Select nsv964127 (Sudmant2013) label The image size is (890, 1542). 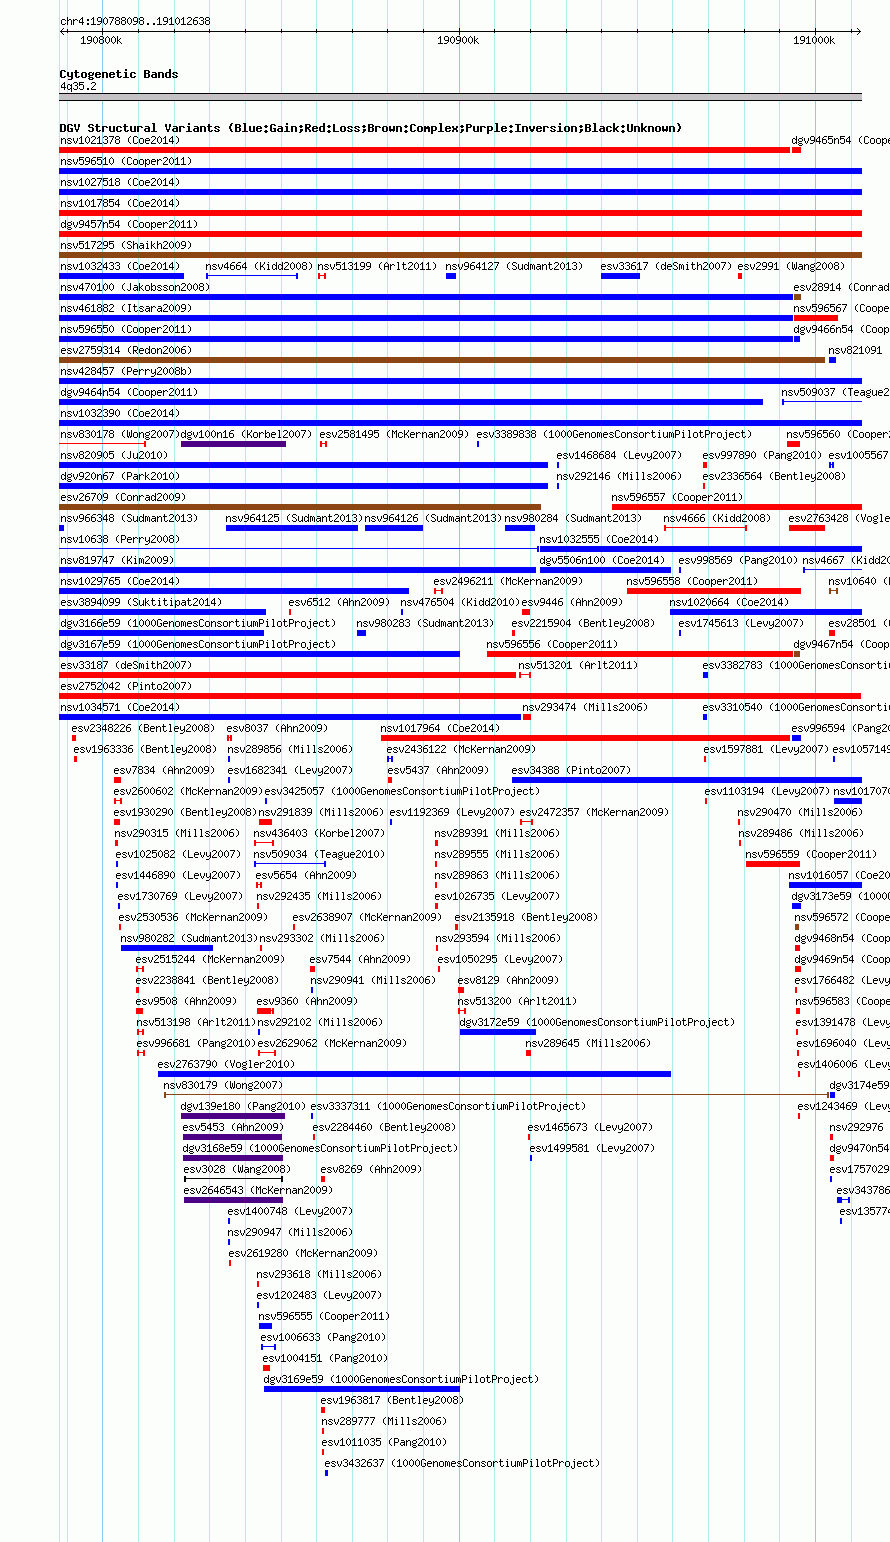coord(514,266)
